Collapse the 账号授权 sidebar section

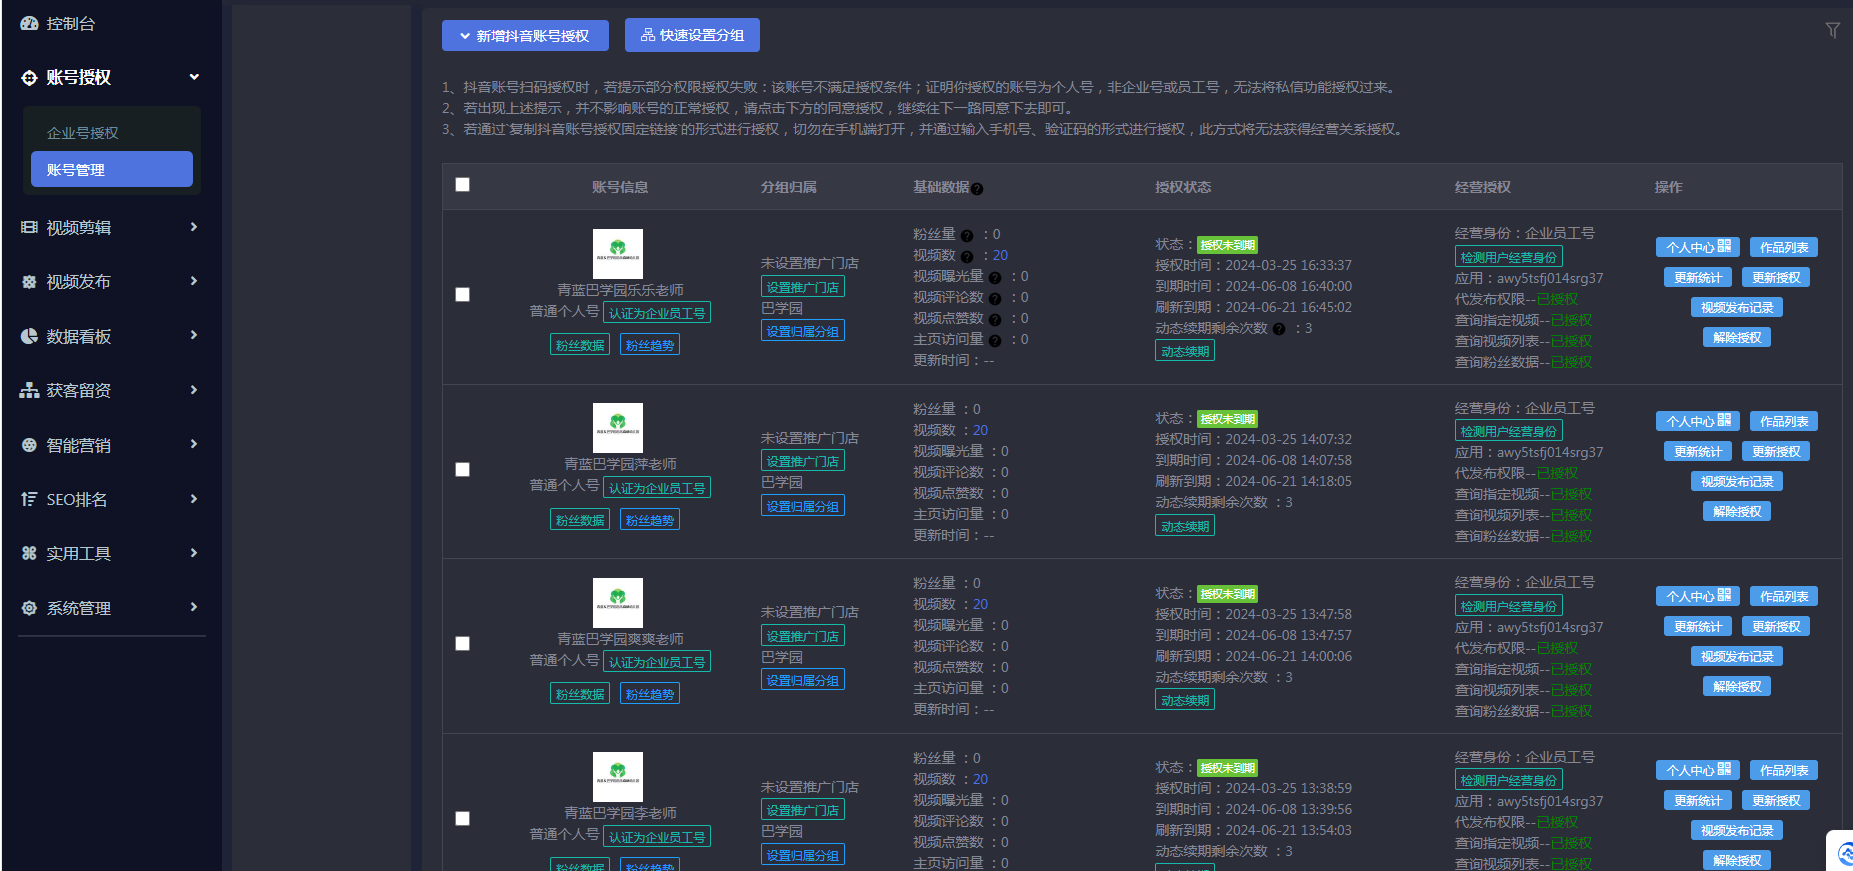click(x=110, y=77)
